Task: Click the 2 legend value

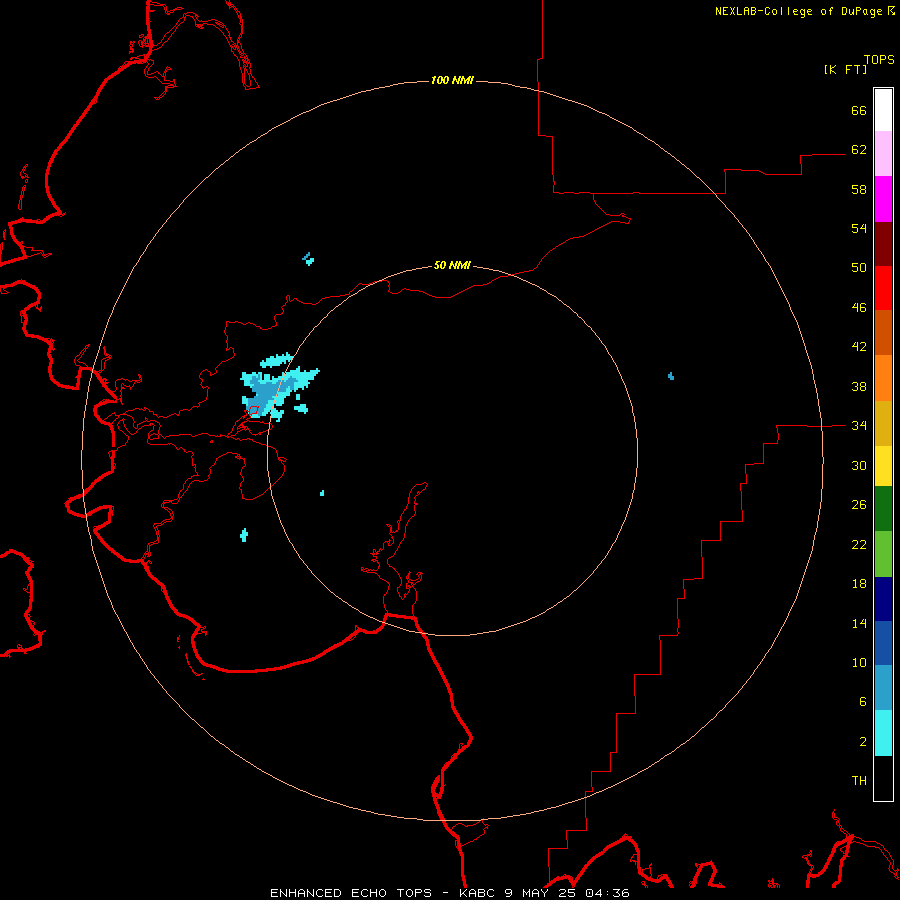Action: tap(863, 741)
